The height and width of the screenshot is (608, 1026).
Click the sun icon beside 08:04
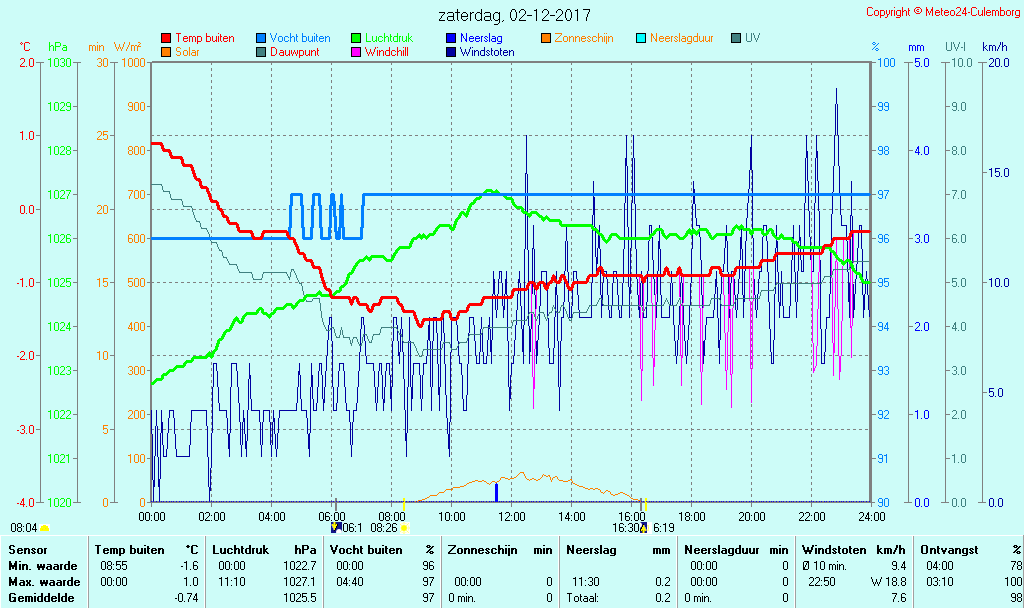pos(45,527)
